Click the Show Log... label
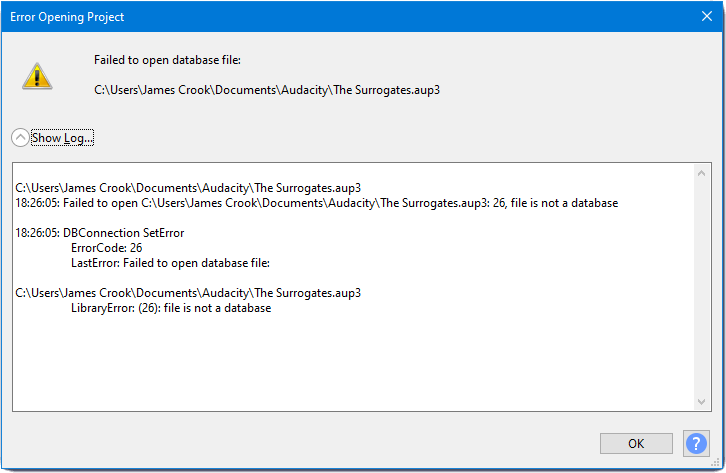 click(x=63, y=138)
